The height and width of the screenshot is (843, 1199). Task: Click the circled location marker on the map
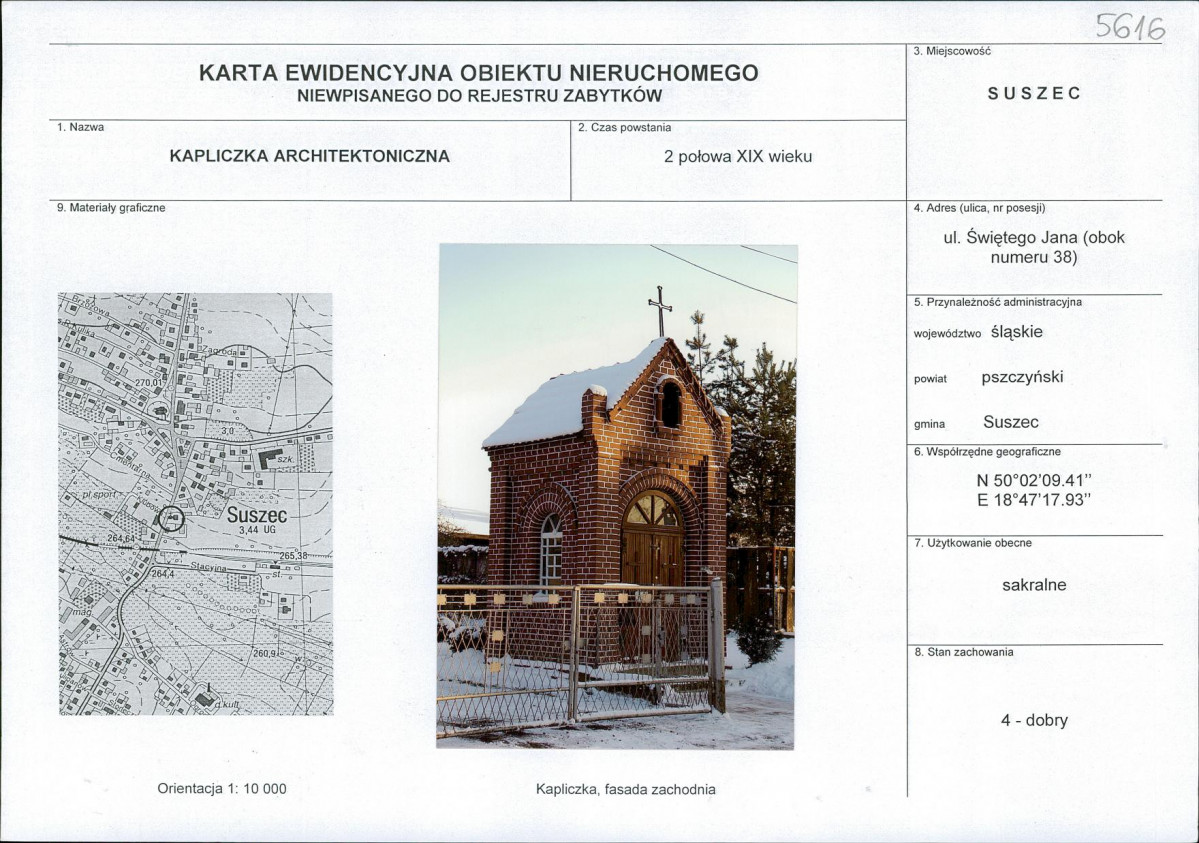(172, 520)
